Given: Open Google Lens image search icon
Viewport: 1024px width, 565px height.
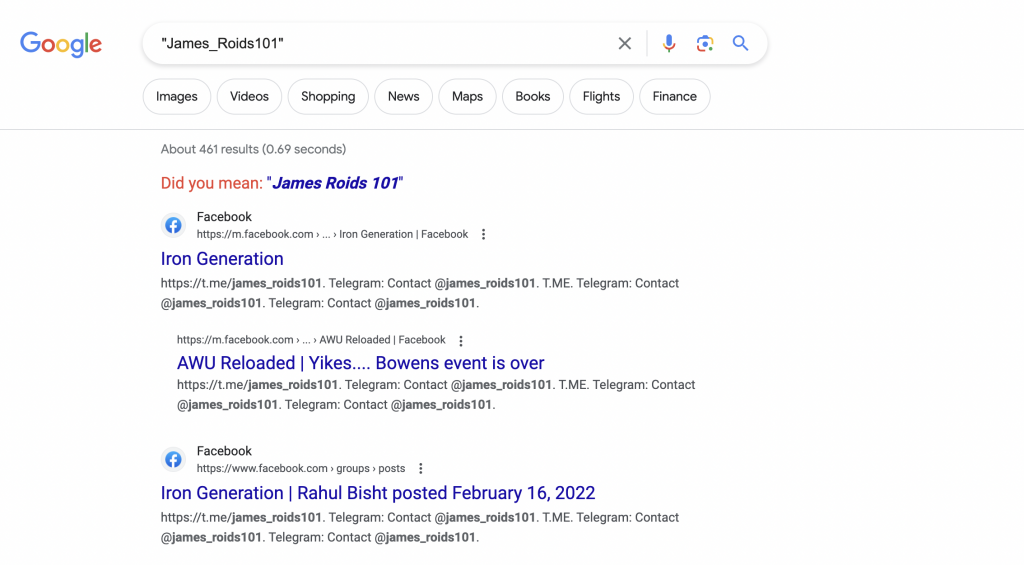Looking at the screenshot, I should (x=705, y=43).
